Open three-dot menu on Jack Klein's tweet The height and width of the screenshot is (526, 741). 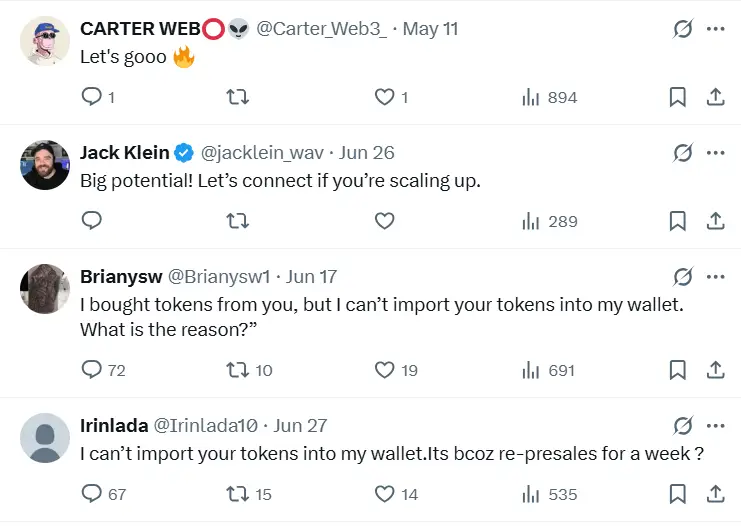[x=715, y=153]
